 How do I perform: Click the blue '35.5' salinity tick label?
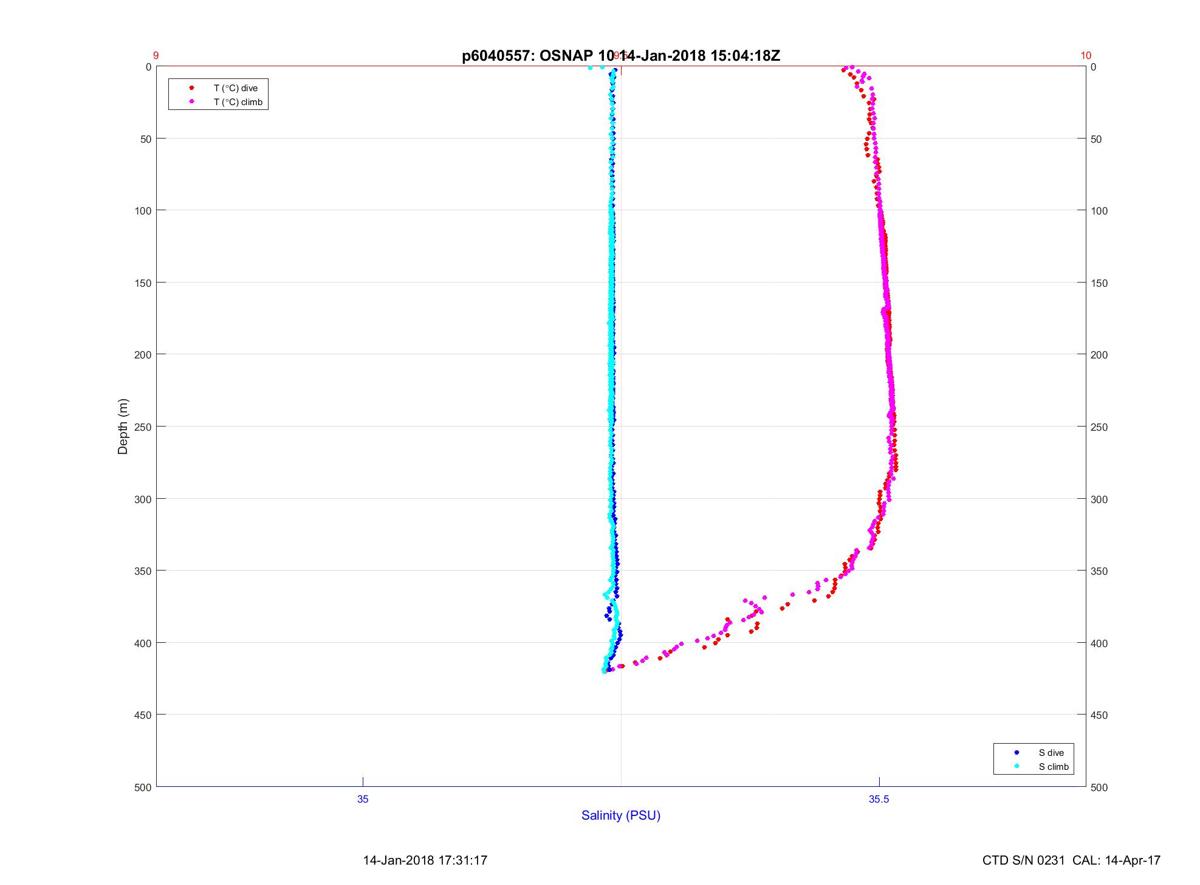point(879,799)
